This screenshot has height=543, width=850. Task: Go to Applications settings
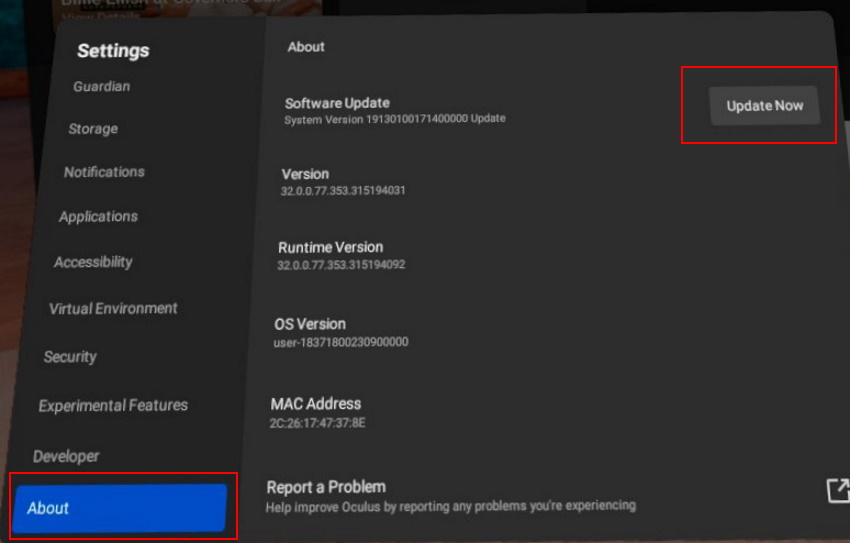(98, 216)
